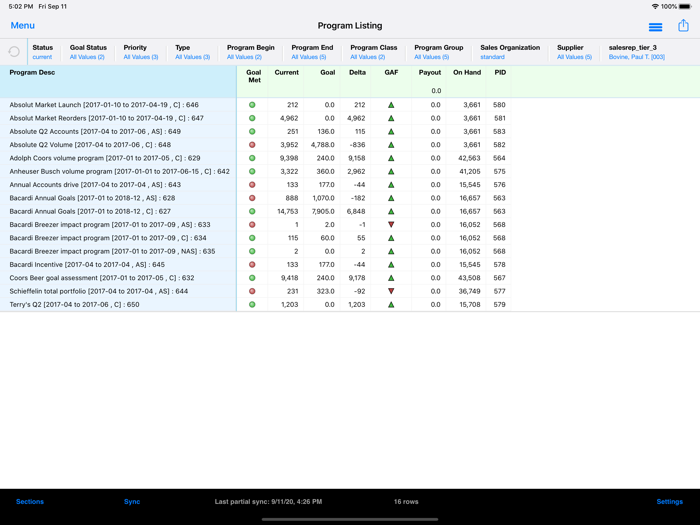Sort by the On Hand column header
Viewport: 700px width, 525px height.
pos(467,72)
